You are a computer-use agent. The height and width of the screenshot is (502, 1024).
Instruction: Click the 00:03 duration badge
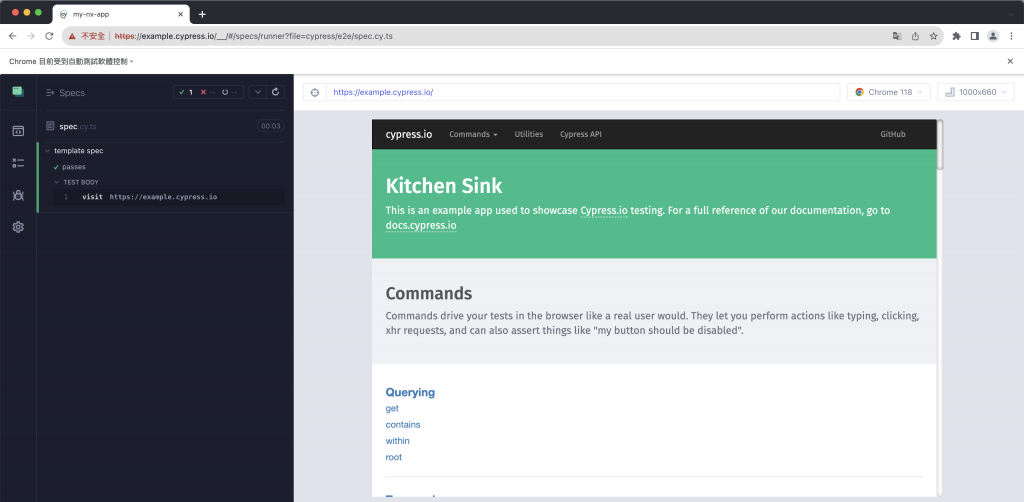pyautogui.click(x=270, y=126)
